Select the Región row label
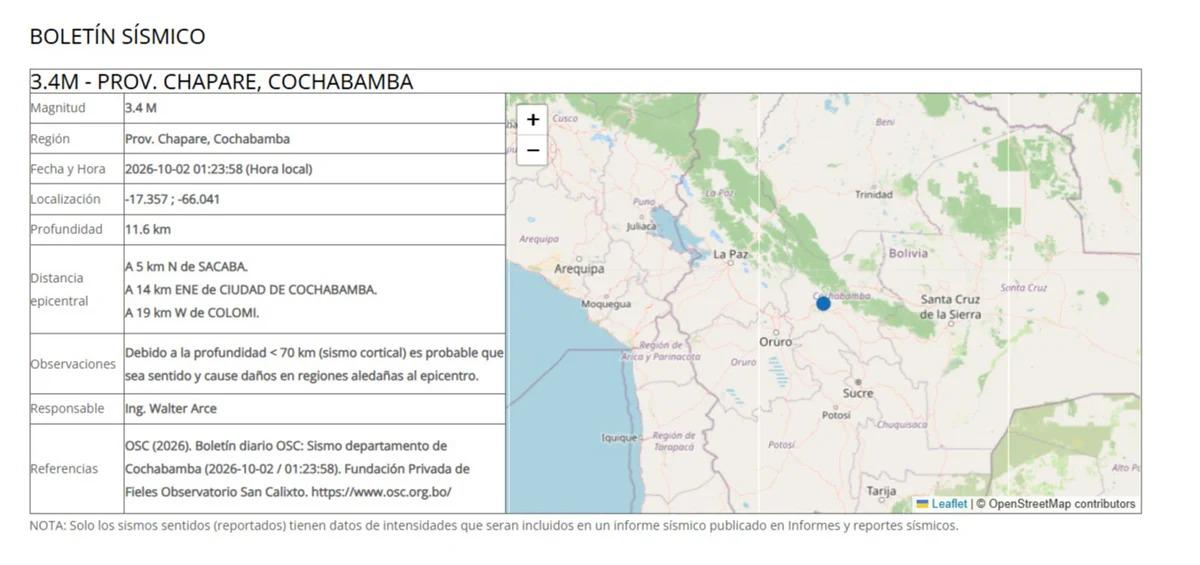The image size is (1200, 565). [50, 139]
